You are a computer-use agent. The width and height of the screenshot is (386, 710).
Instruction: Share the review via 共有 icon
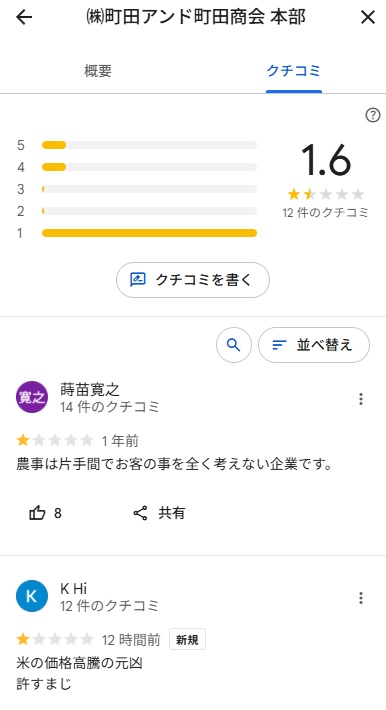click(x=159, y=513)
